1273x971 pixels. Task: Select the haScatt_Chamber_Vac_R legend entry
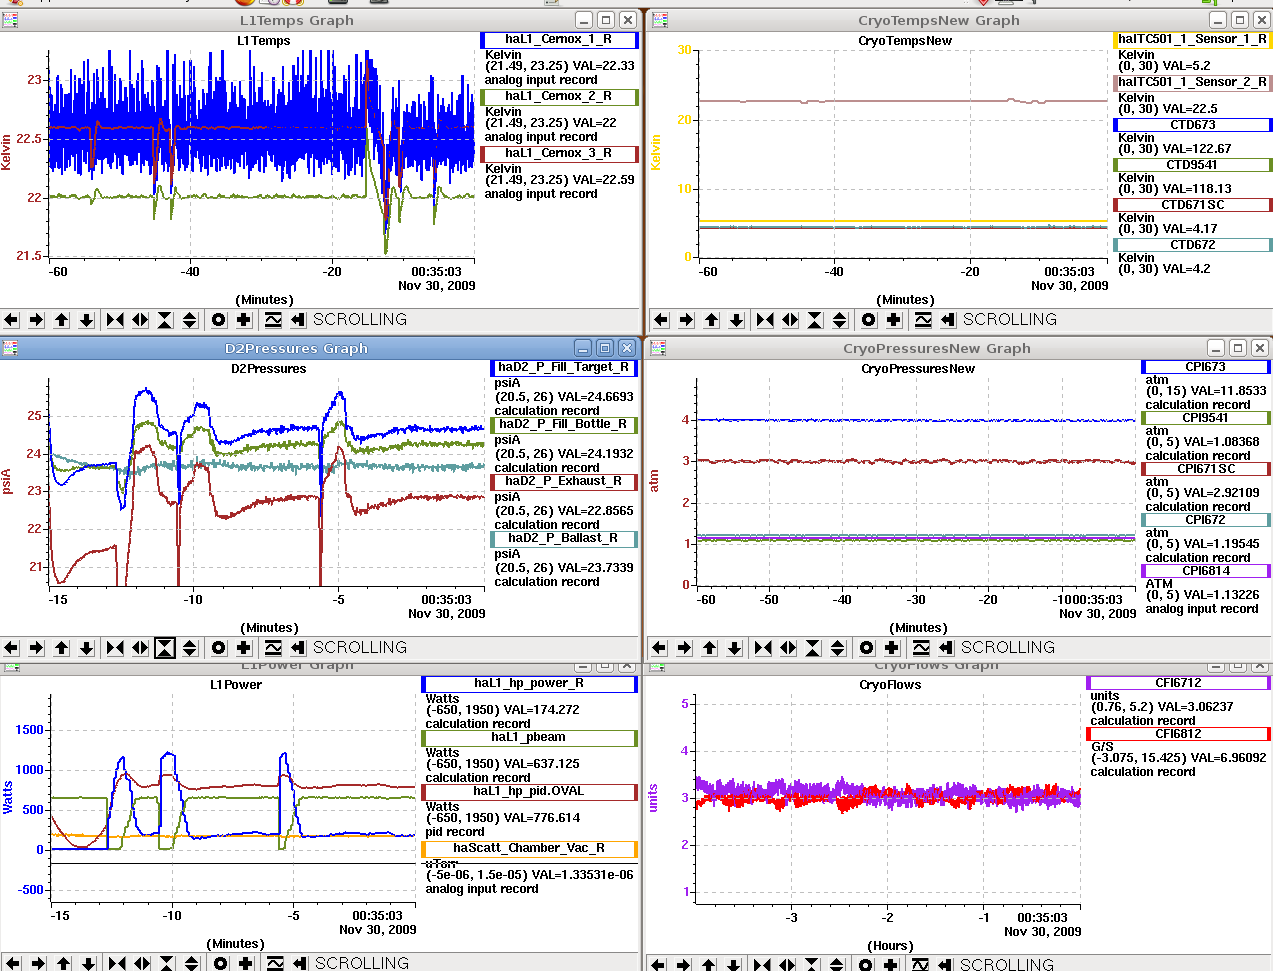pyautogui.click(x=529, y=849)
